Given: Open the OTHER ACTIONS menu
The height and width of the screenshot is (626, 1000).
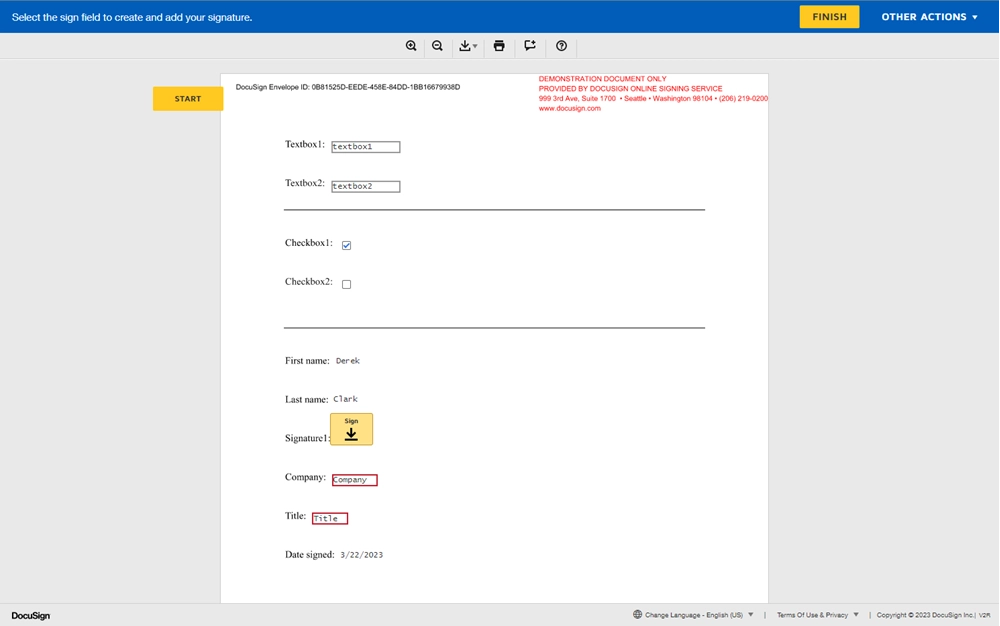Looking at the screenshot, I should 929,17.
